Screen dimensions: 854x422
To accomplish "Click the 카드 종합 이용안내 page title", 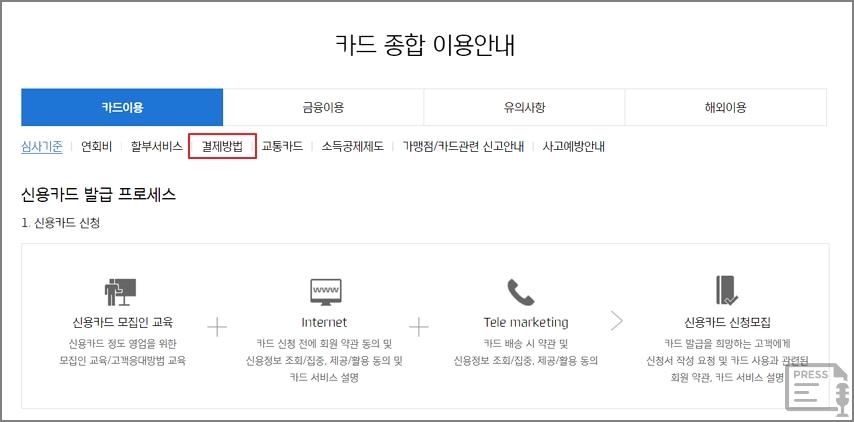I will coord(425,45).
